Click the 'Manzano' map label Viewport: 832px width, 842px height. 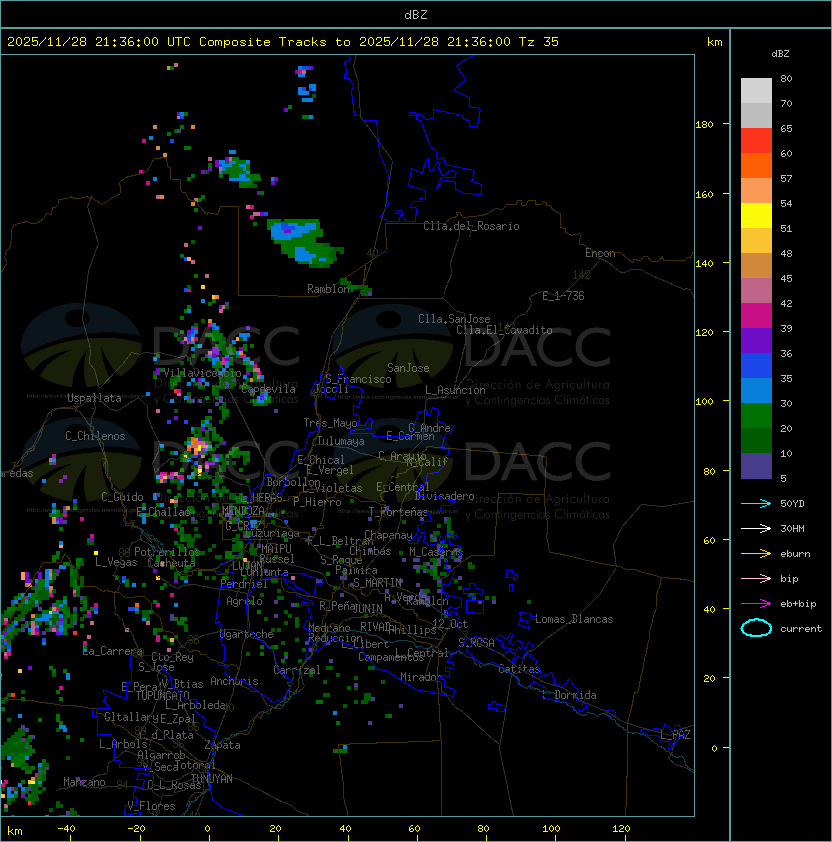click(x=84, y=782)
